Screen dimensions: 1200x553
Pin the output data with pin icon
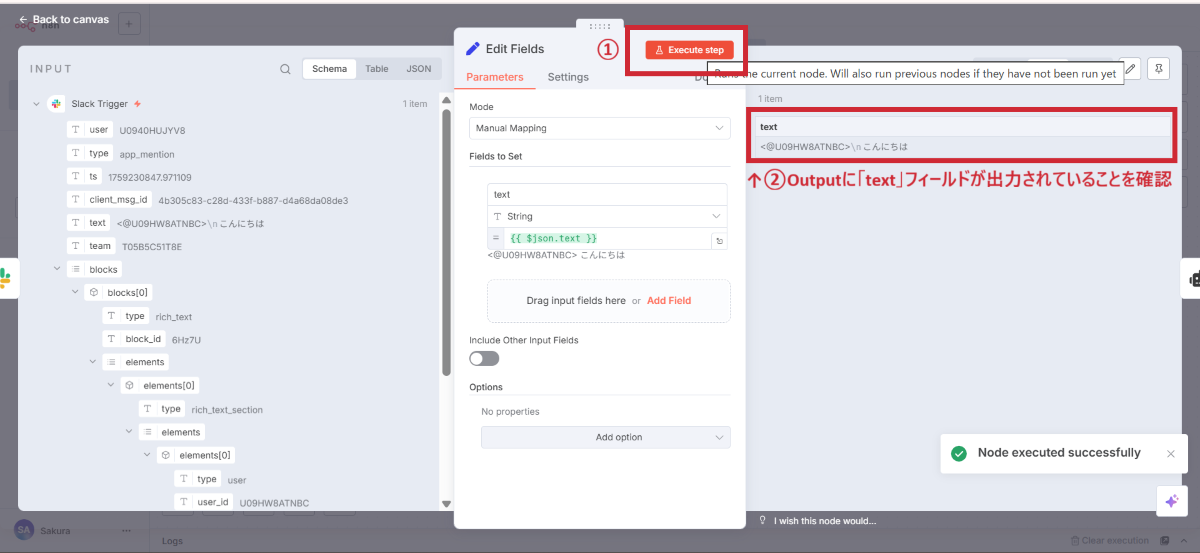click(x=1159, y=68)
